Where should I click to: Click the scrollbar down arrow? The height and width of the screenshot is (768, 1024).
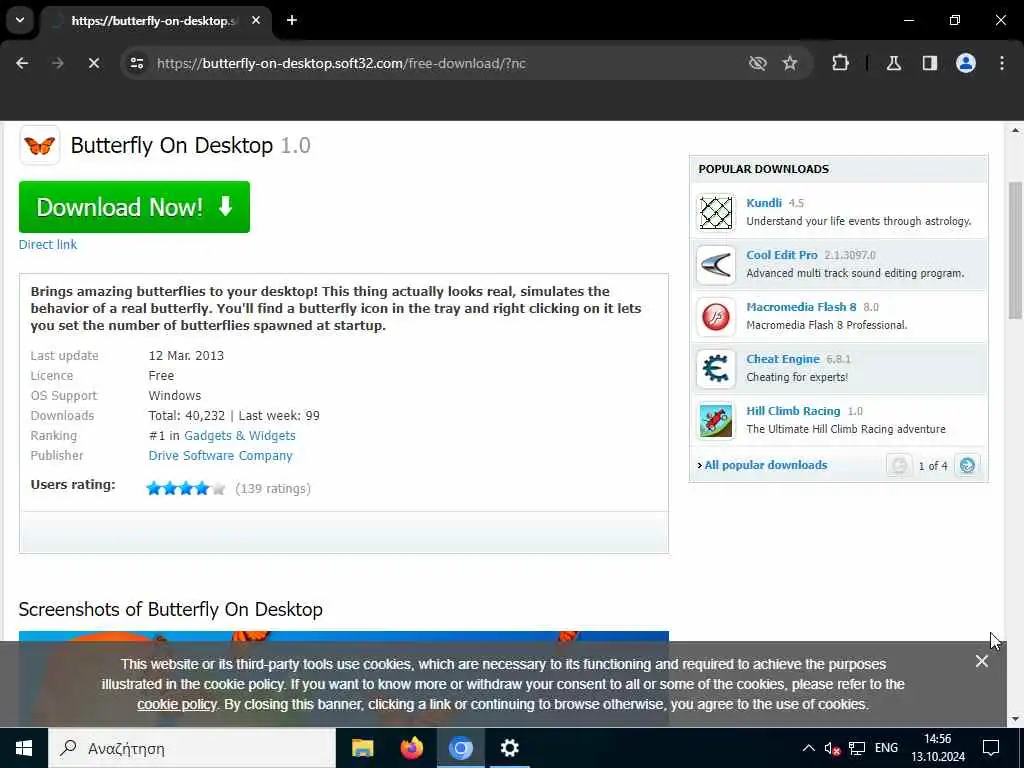click(1016, 719)
